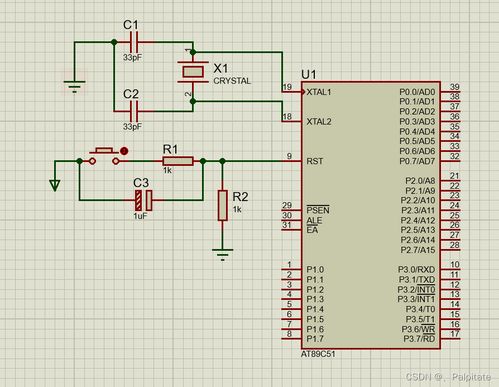499x387 pixels.
Task: Click the XTAL1 pin 19
Action: (x=292, y=92)
